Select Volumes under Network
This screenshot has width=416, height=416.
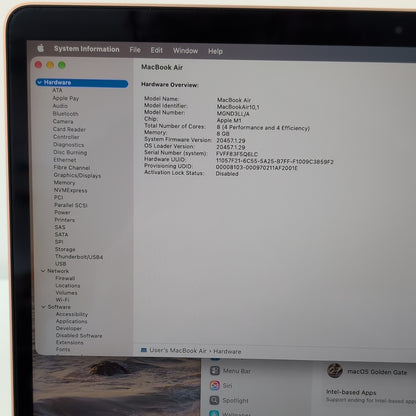click(67, 293)
